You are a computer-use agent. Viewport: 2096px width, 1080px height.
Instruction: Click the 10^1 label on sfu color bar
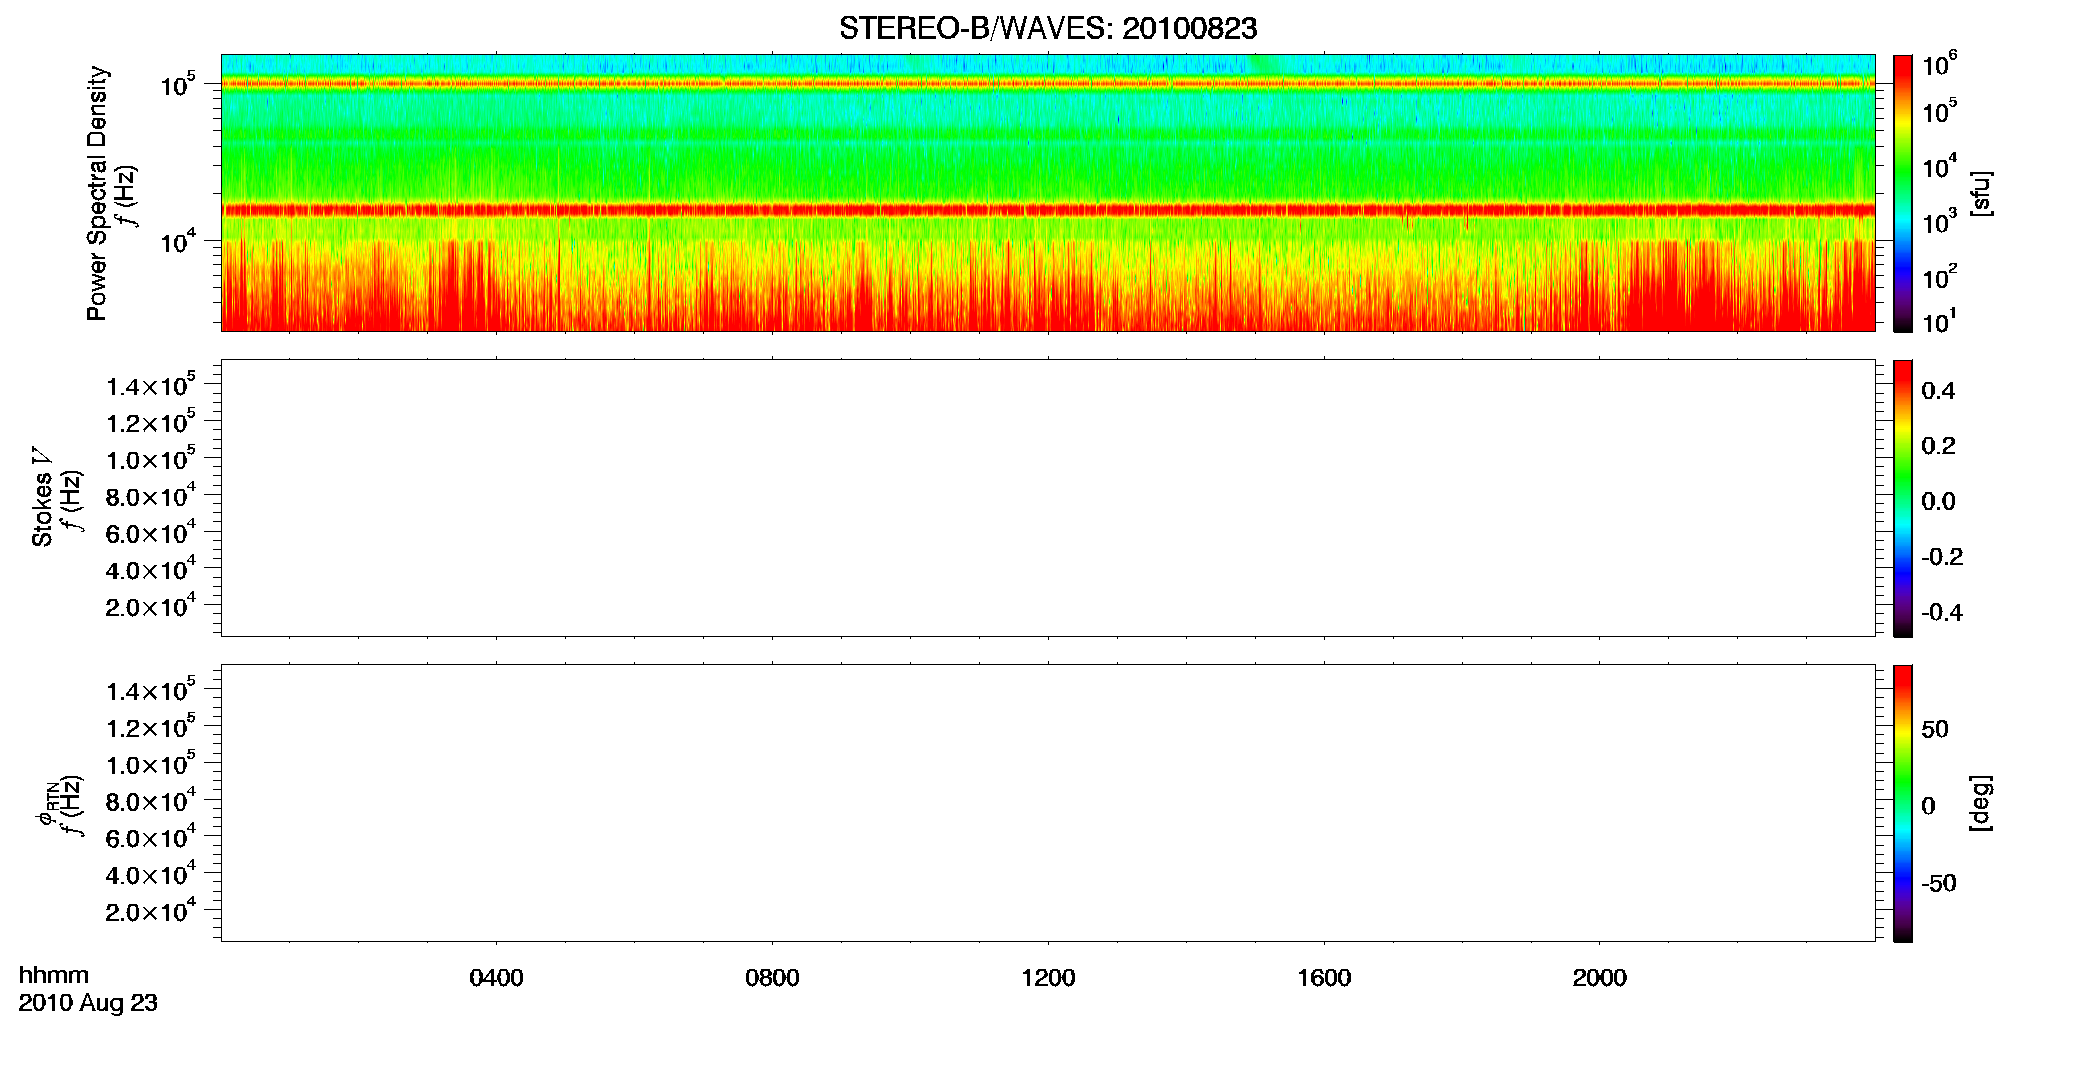1940,322
